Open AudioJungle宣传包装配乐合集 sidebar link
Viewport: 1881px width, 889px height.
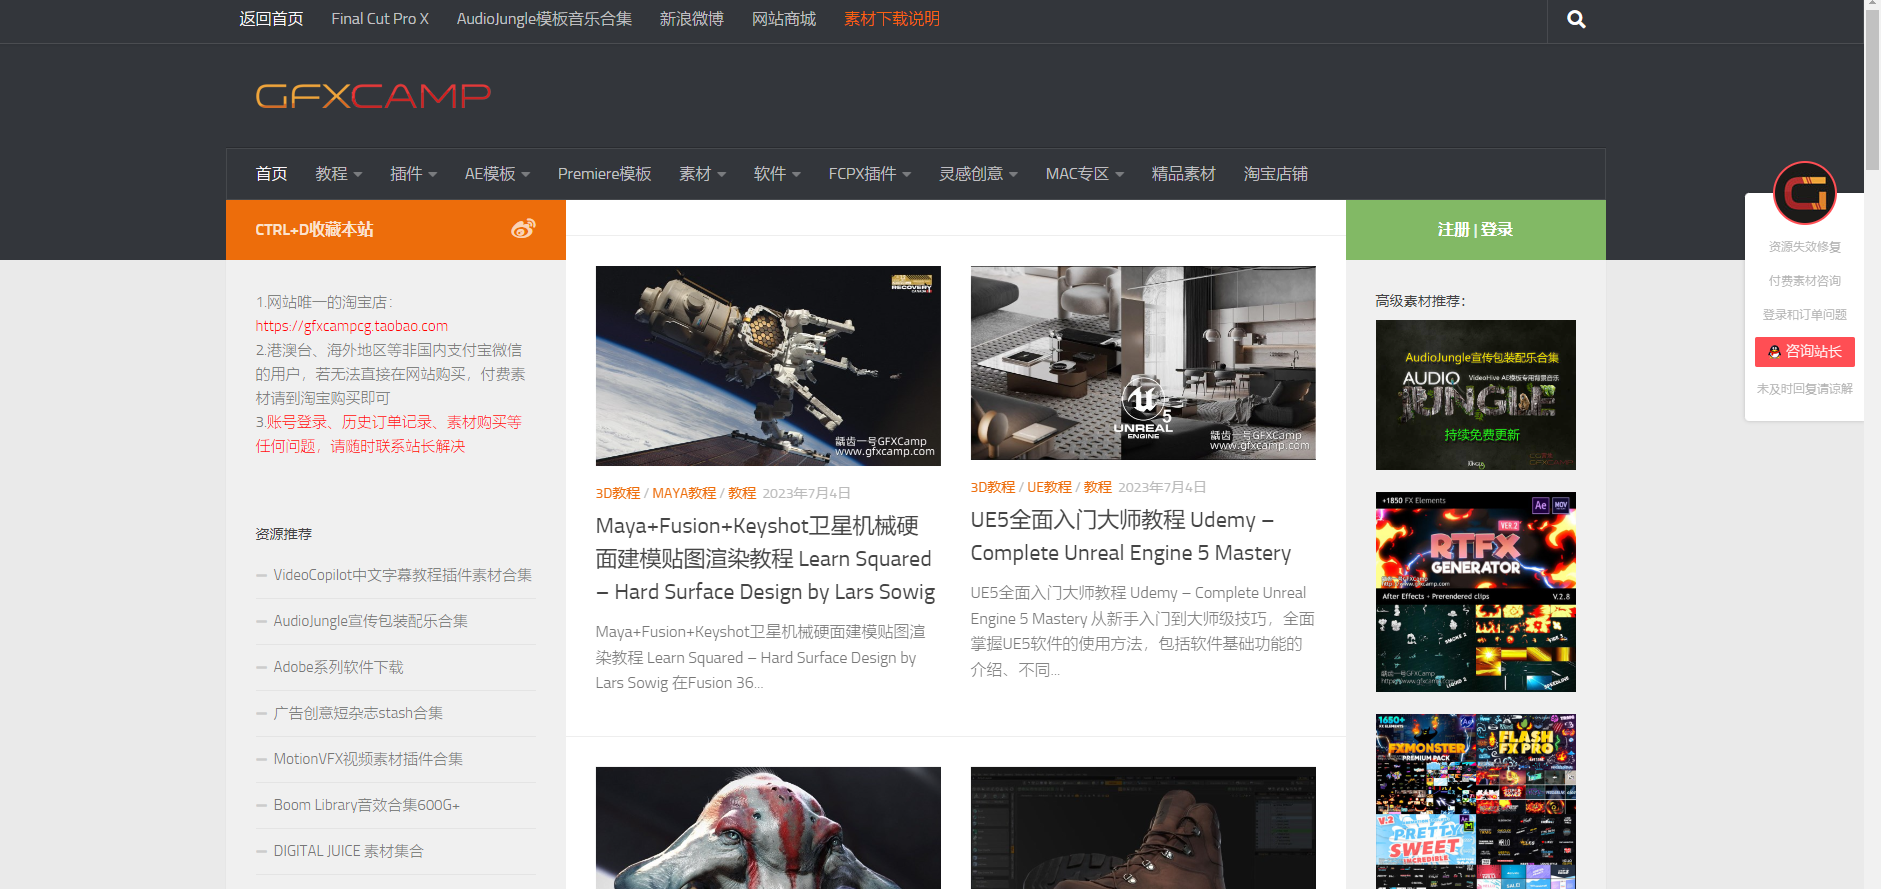coord(370,621)
